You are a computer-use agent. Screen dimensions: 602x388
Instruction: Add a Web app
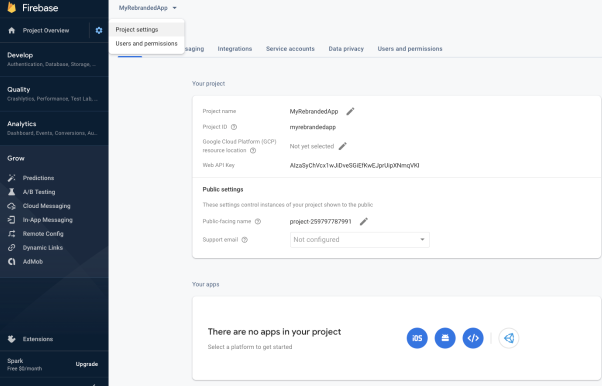pos(473,338)
